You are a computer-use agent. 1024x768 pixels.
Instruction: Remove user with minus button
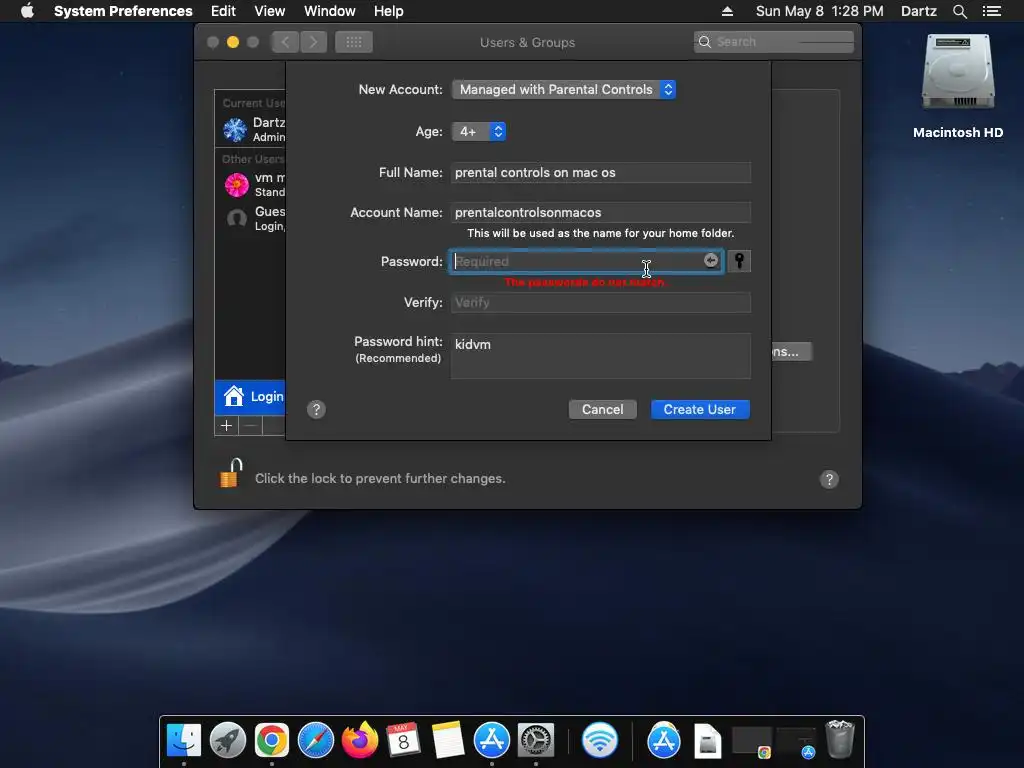pyautogui.click(x=250, y=426)
